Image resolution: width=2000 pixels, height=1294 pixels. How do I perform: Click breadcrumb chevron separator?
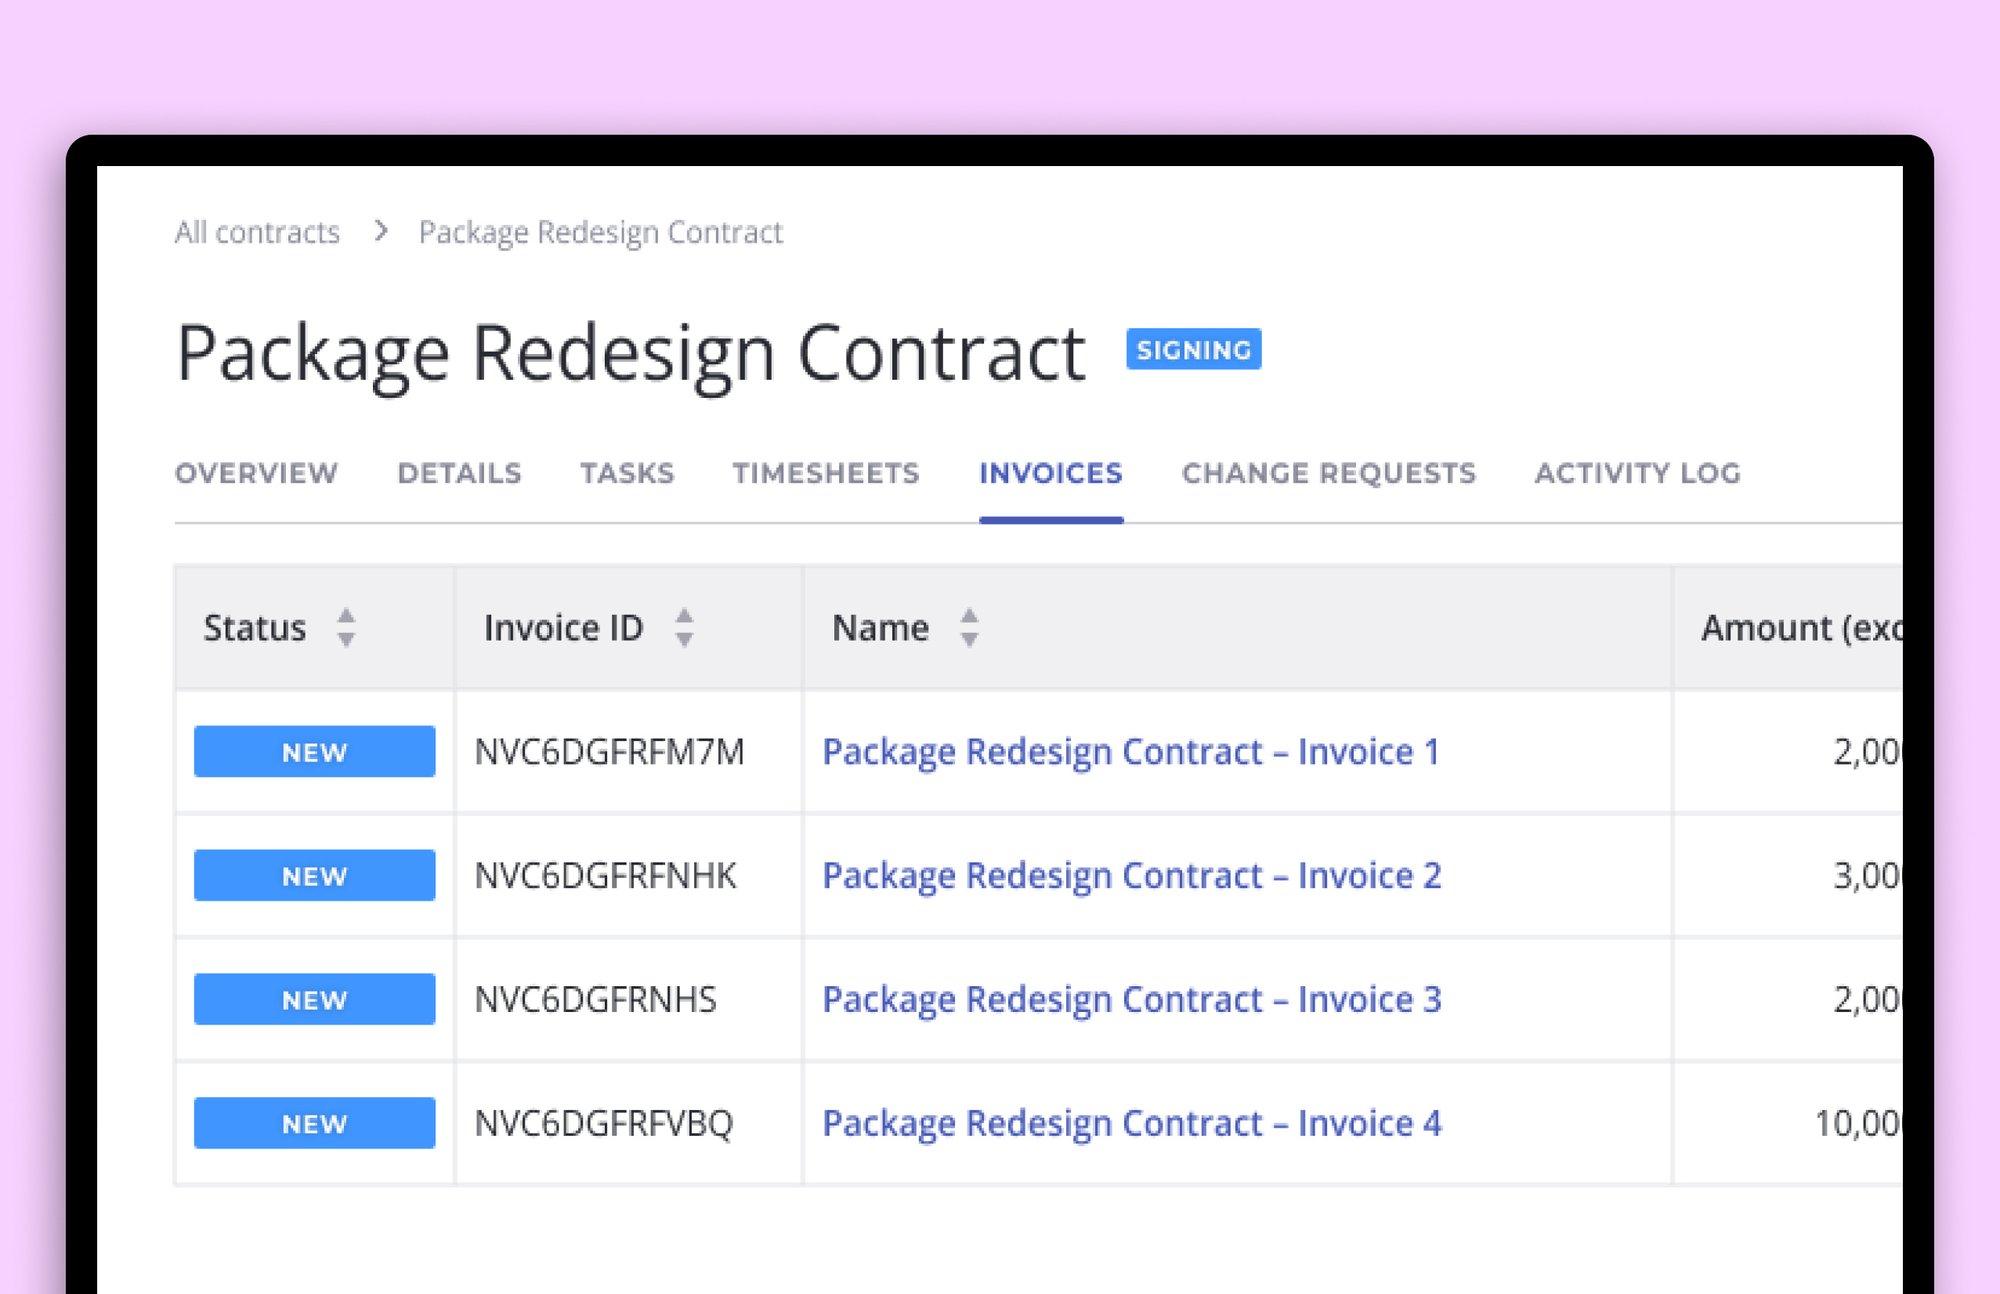click(x=380, y=232)
